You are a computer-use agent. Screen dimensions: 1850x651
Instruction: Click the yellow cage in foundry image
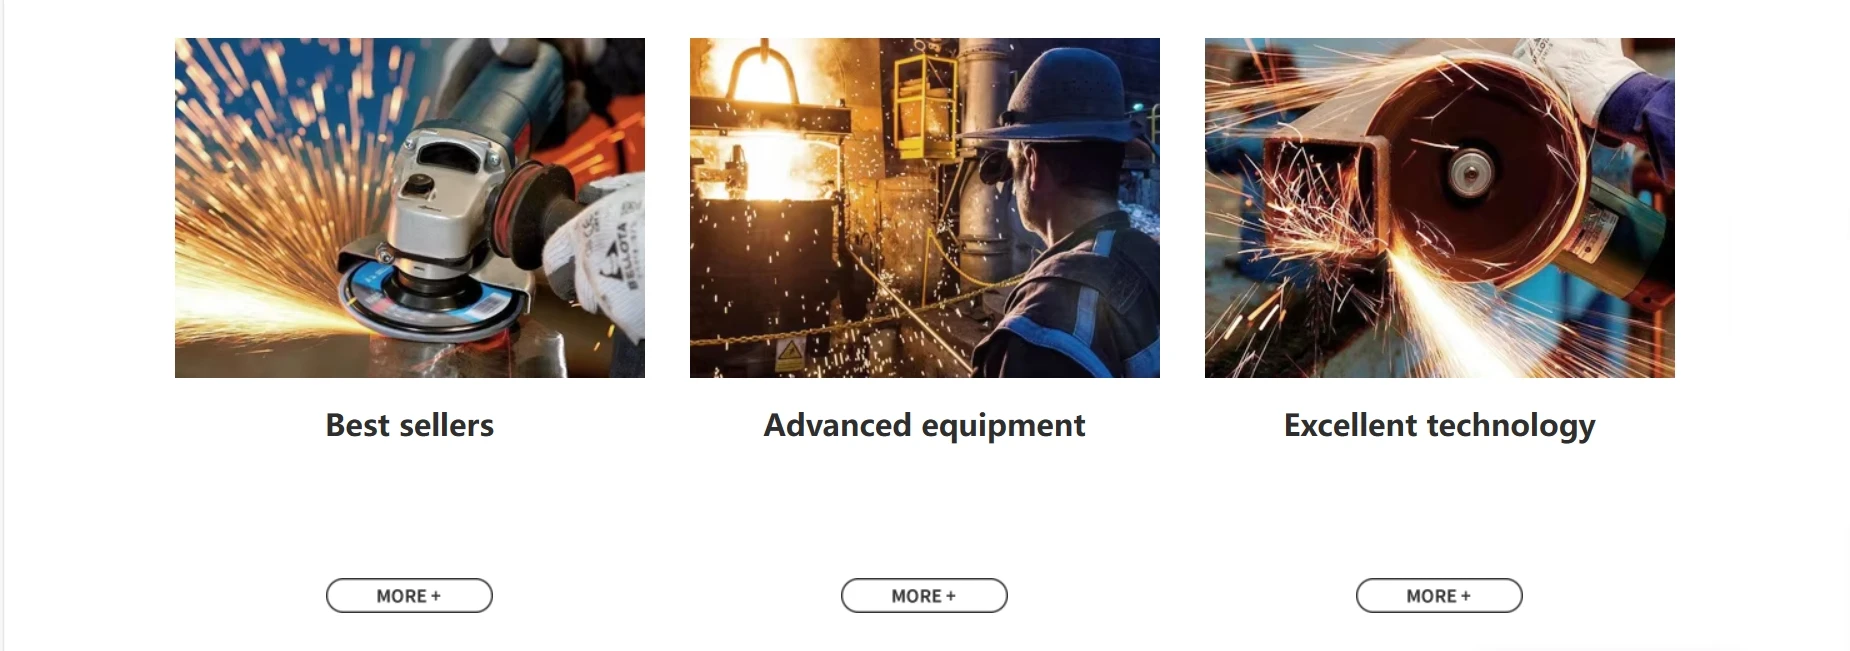point(923,106)
